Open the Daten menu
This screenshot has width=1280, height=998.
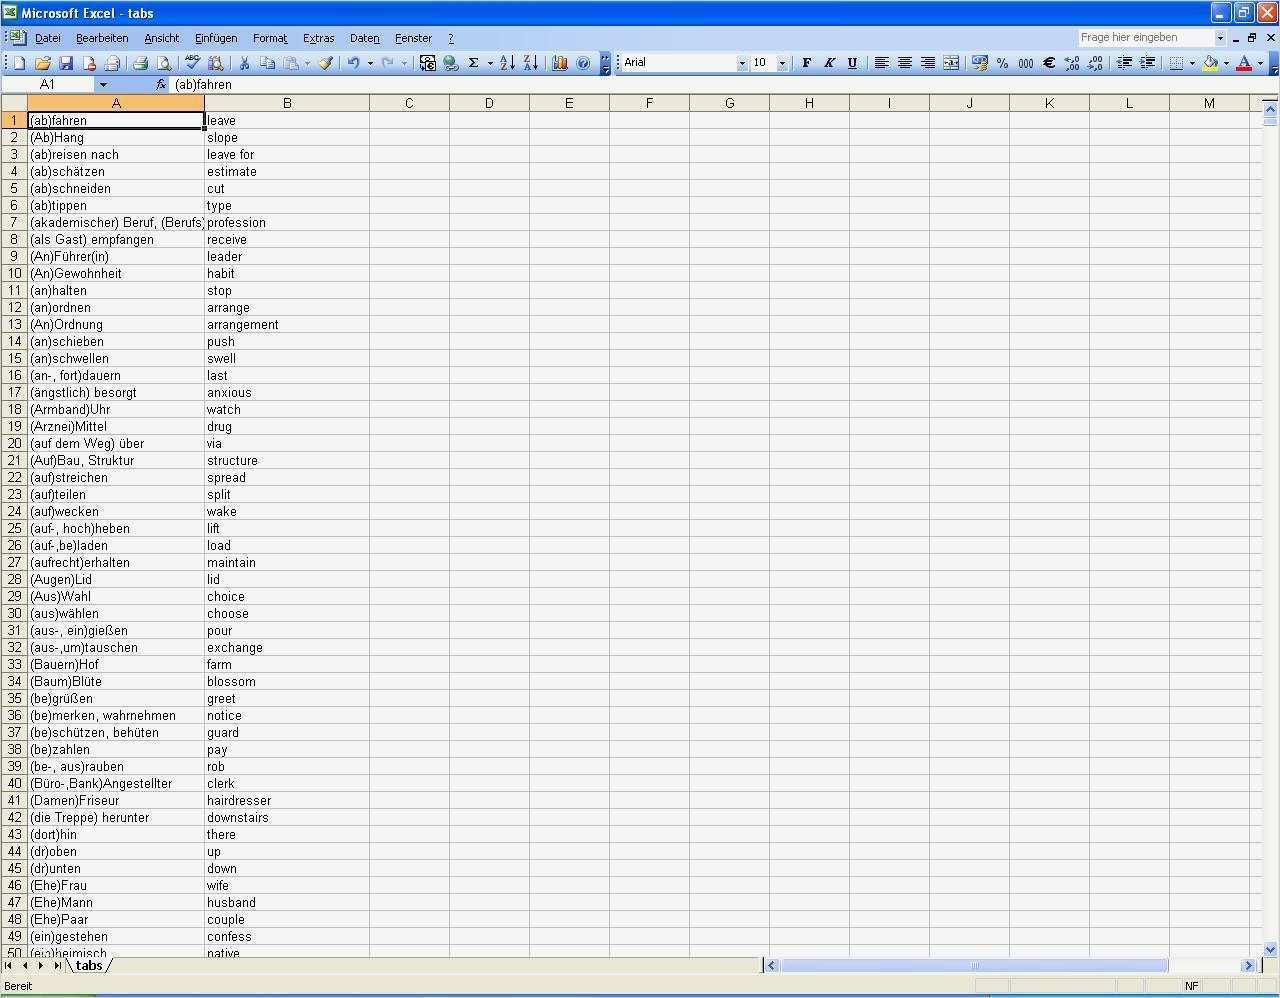[364, 38]
